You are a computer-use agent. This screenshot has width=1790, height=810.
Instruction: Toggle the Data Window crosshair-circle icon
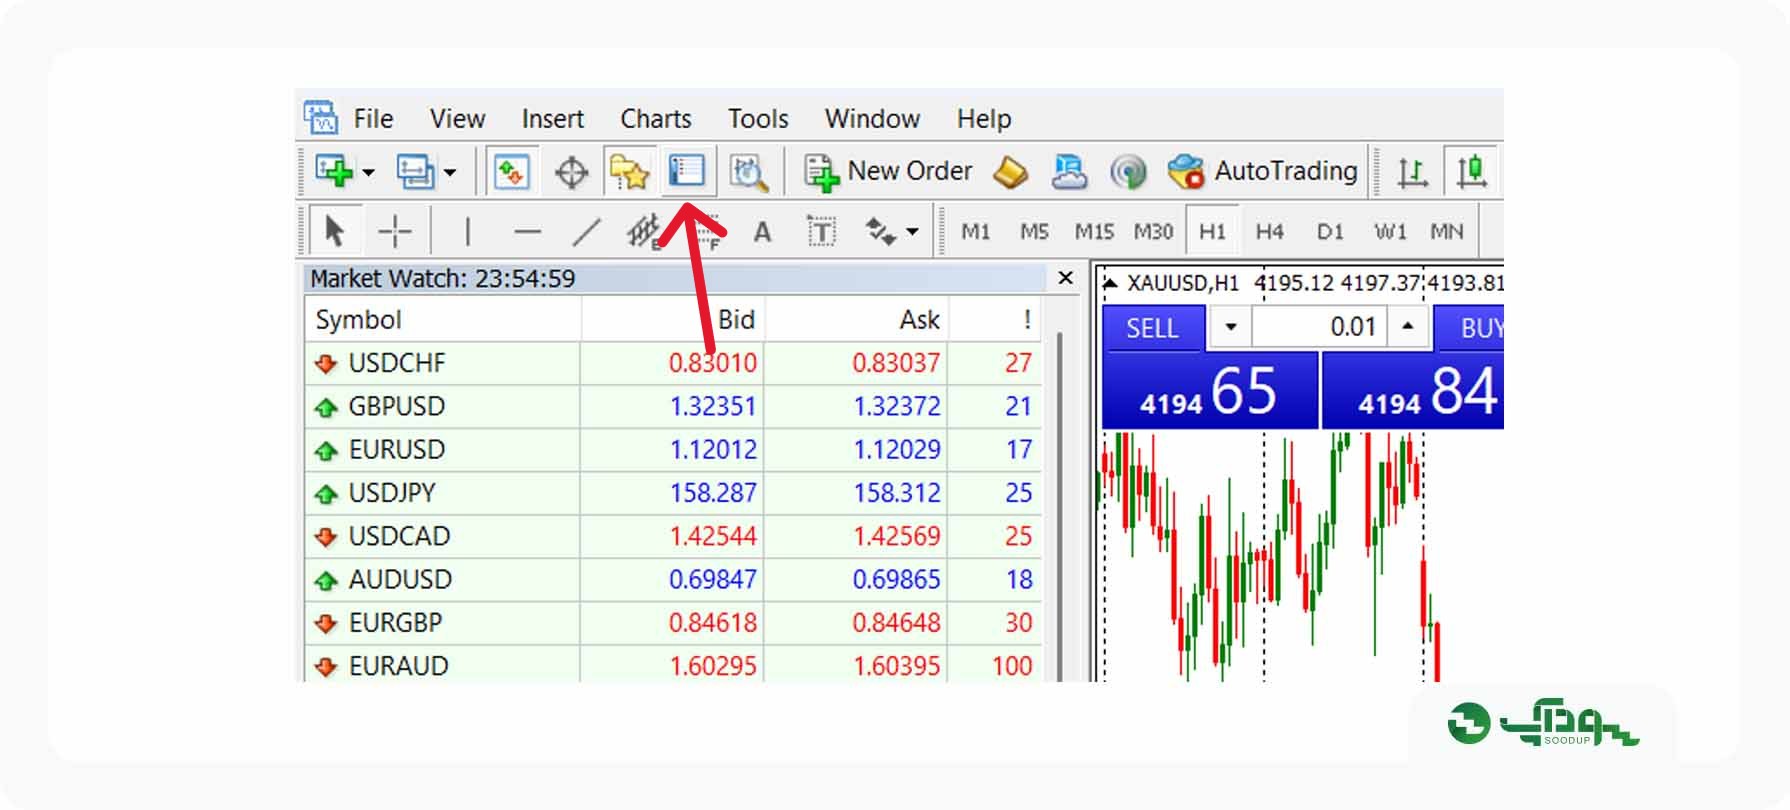(571, 172)
